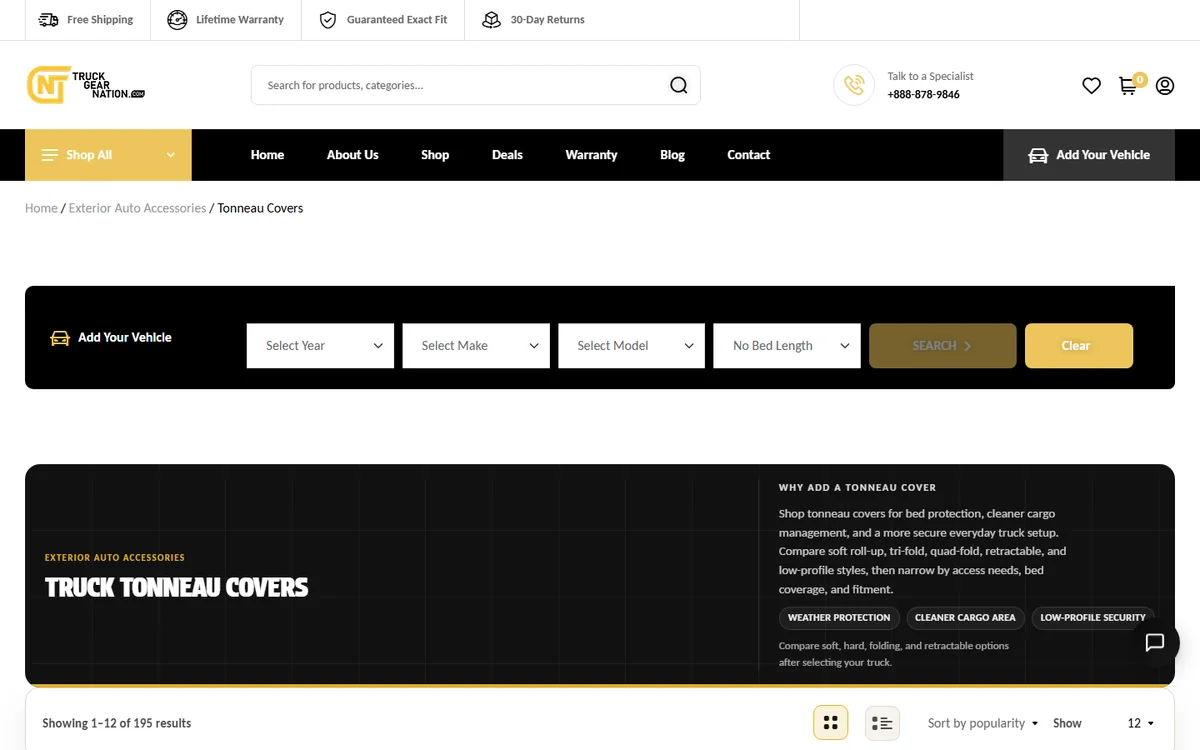Viewport: 1200px width, 750px height.
Task: Switch to grid view layout
Action: click(x=830, y=723)
